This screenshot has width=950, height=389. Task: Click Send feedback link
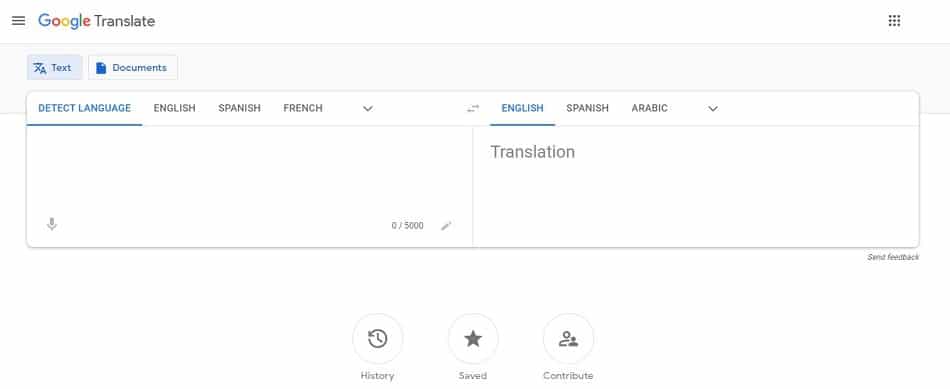(893, 258)
